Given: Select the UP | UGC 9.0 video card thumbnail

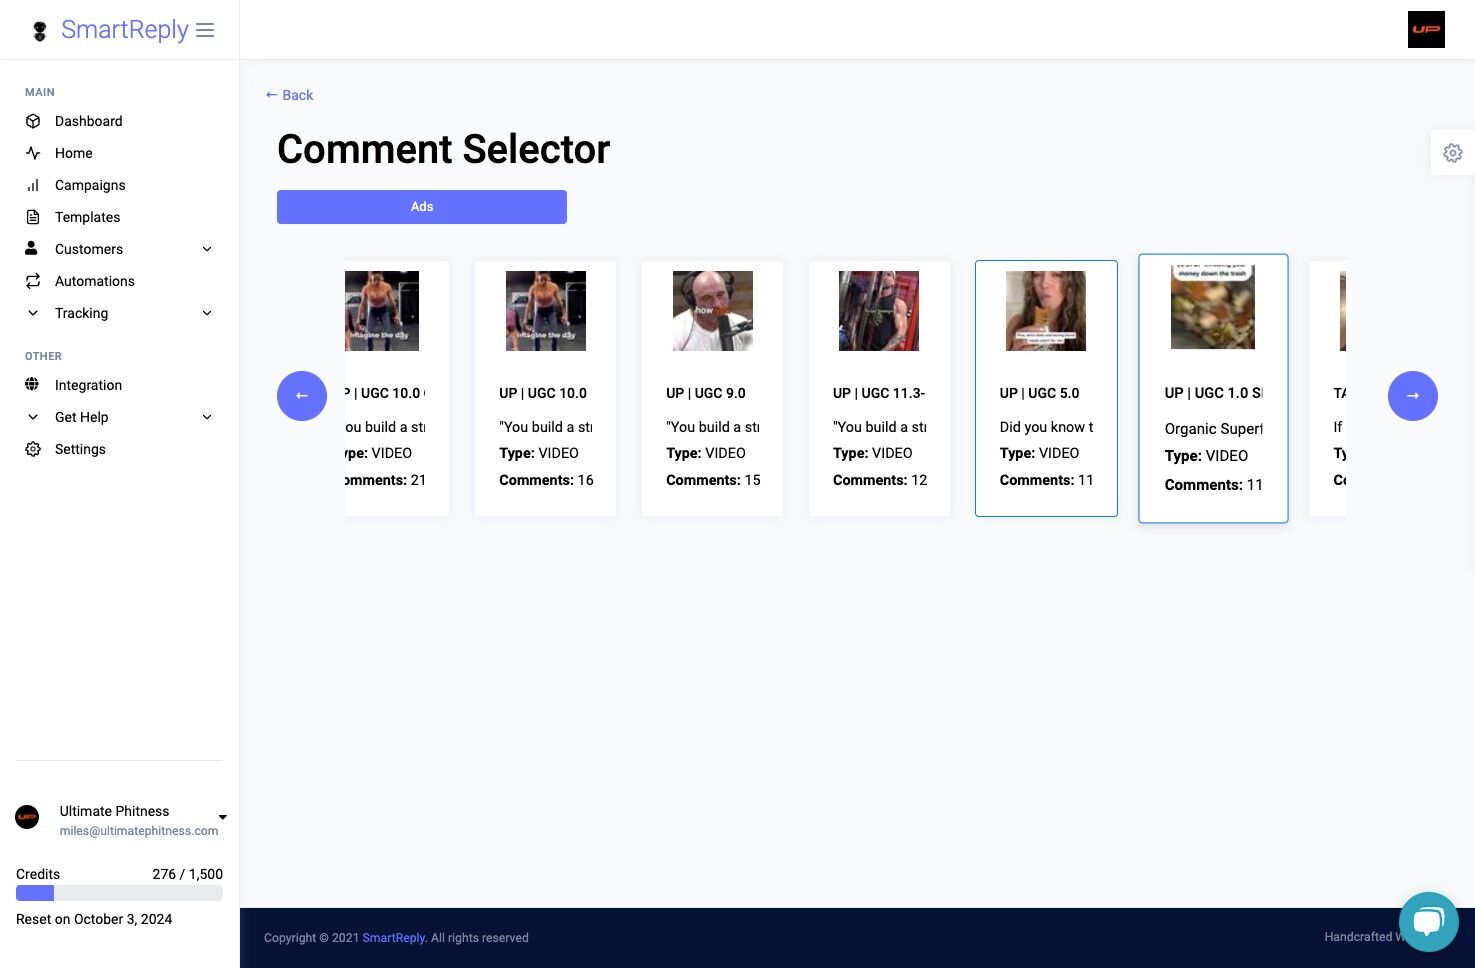Looking at the screenshot, I should 712,311.
